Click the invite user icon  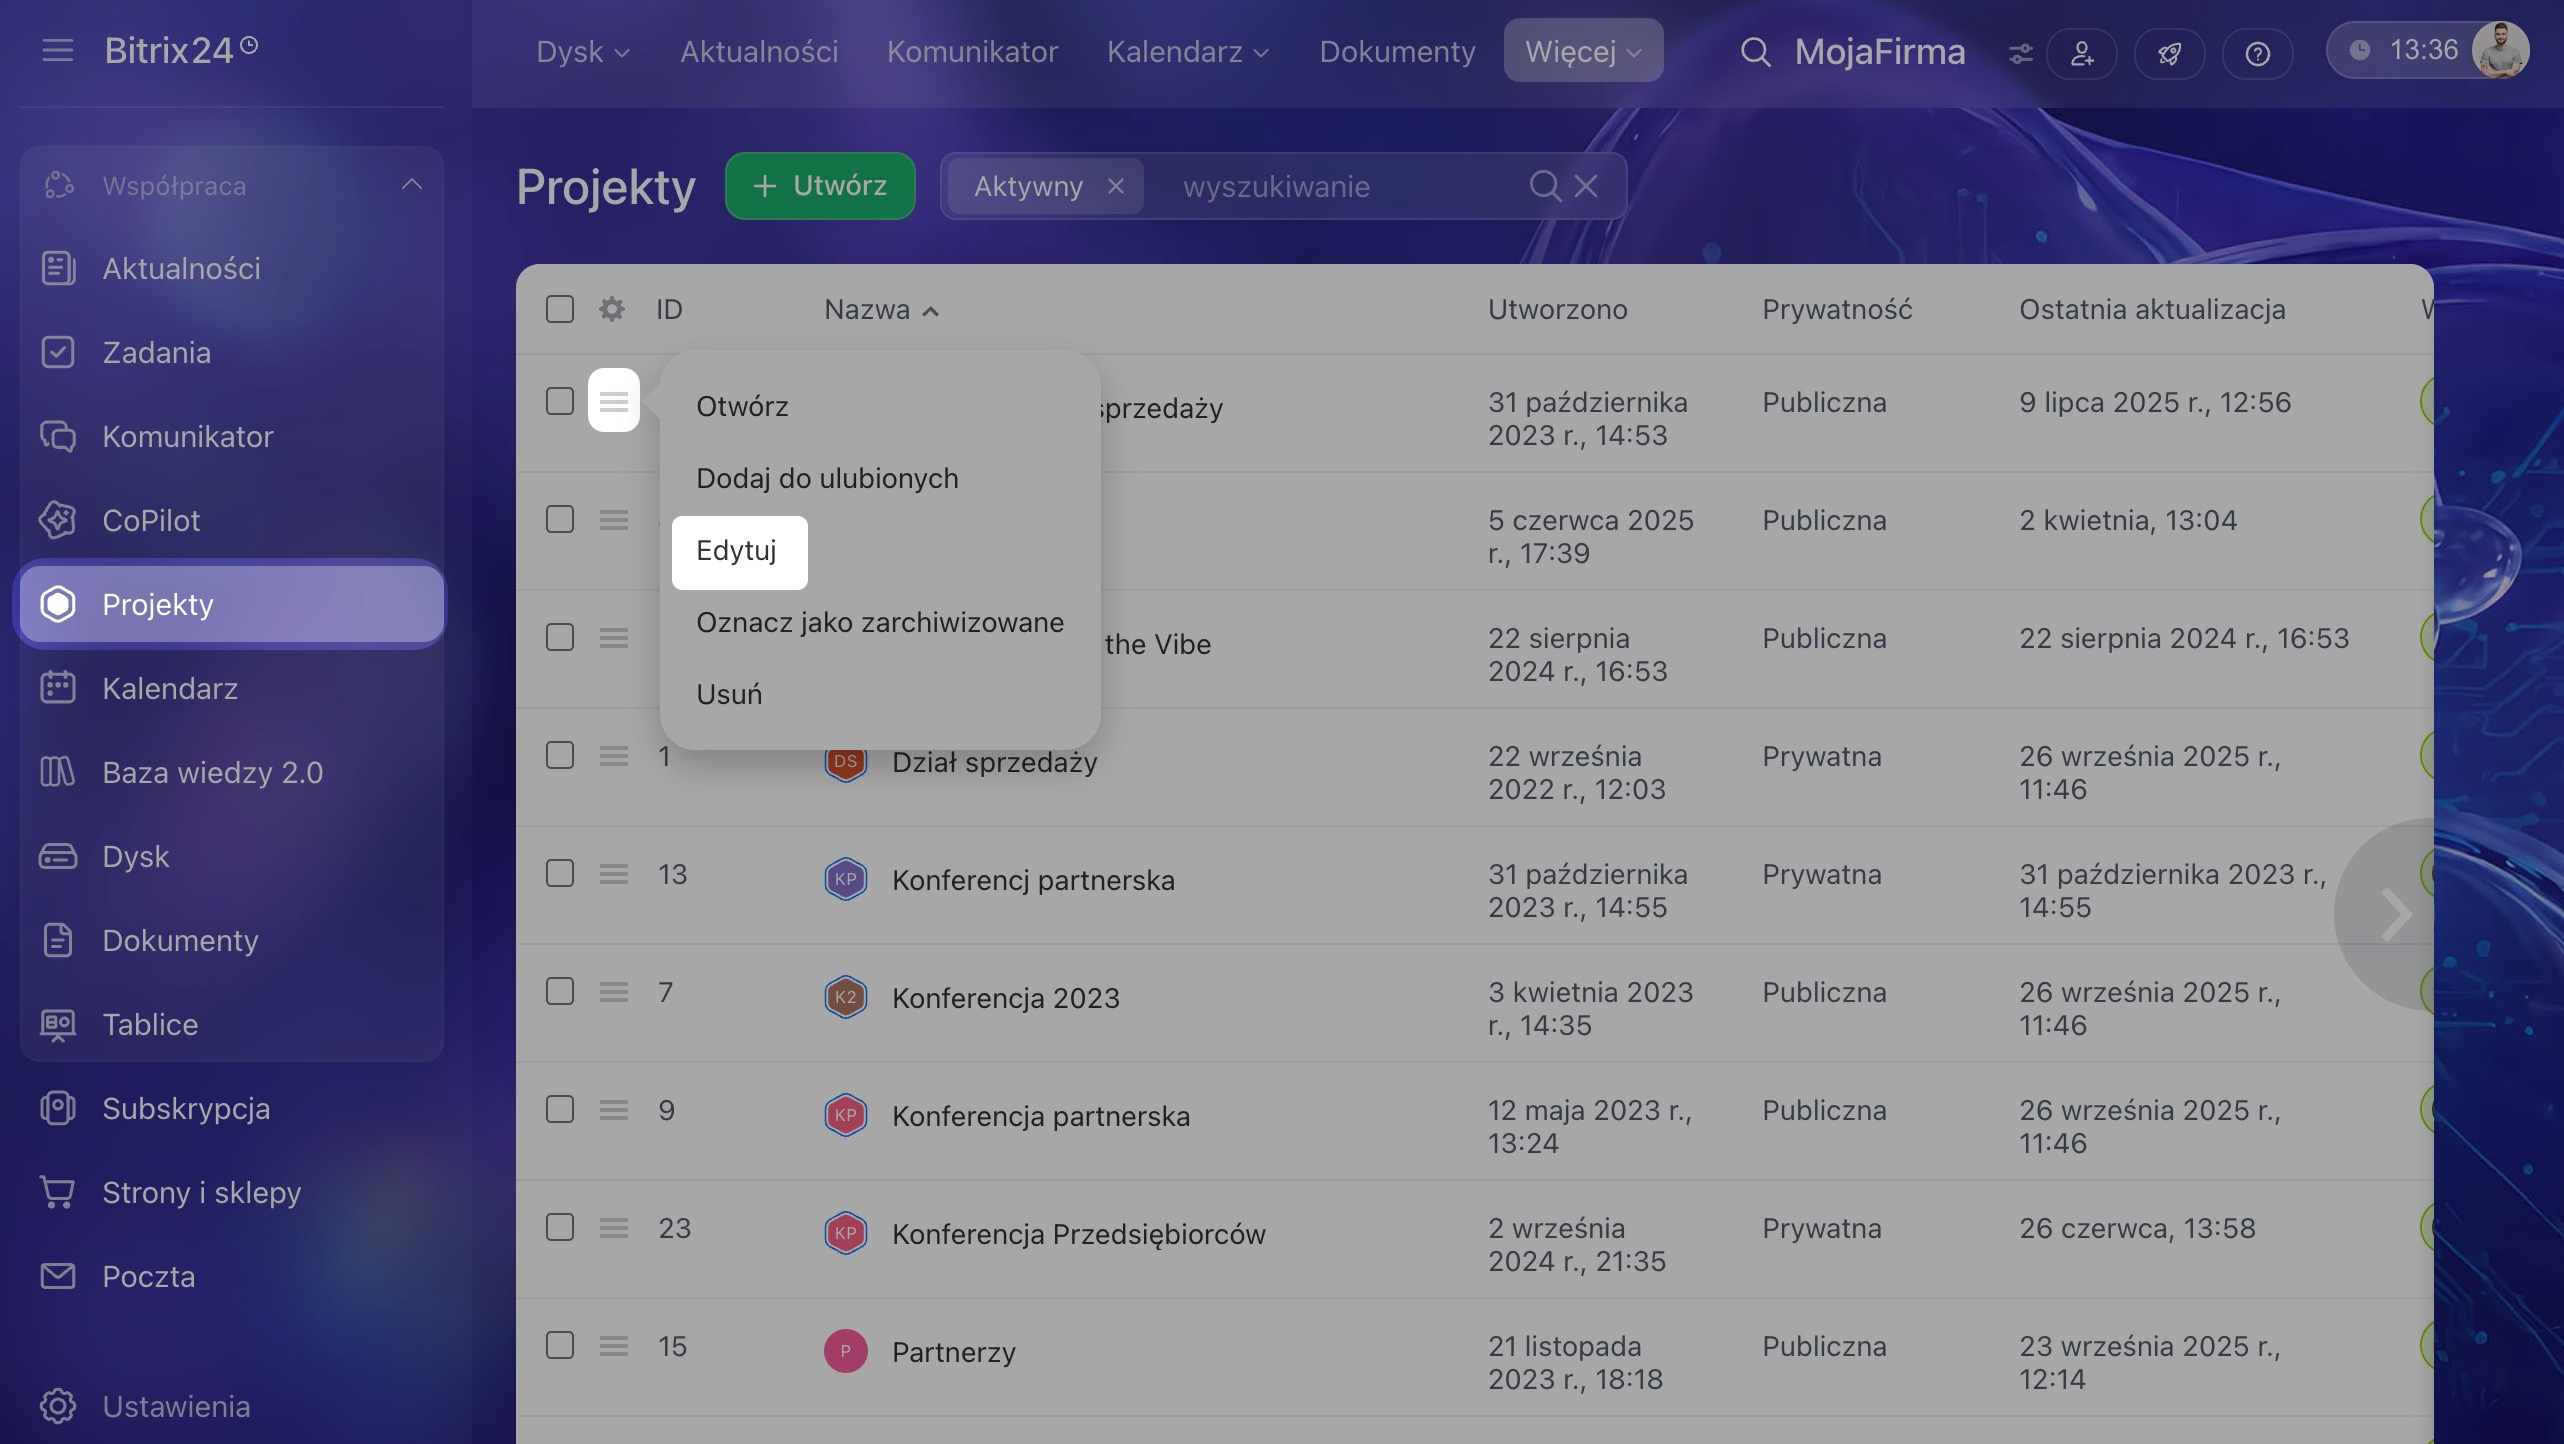(2082, 53)
